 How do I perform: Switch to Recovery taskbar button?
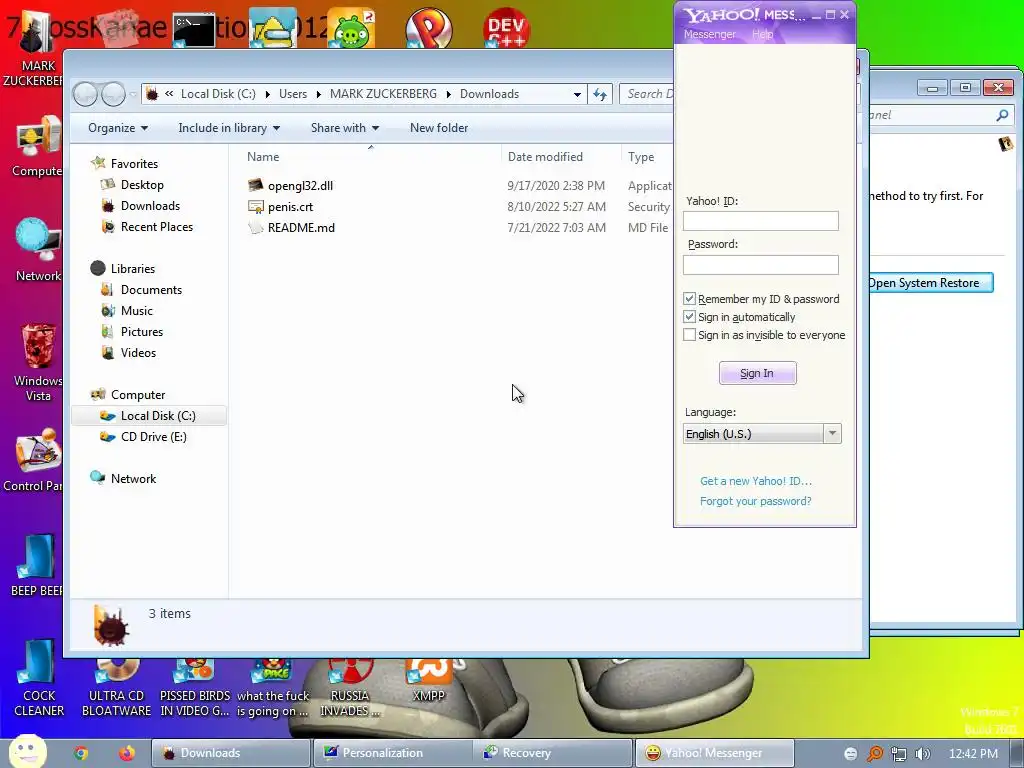[553, 753]
